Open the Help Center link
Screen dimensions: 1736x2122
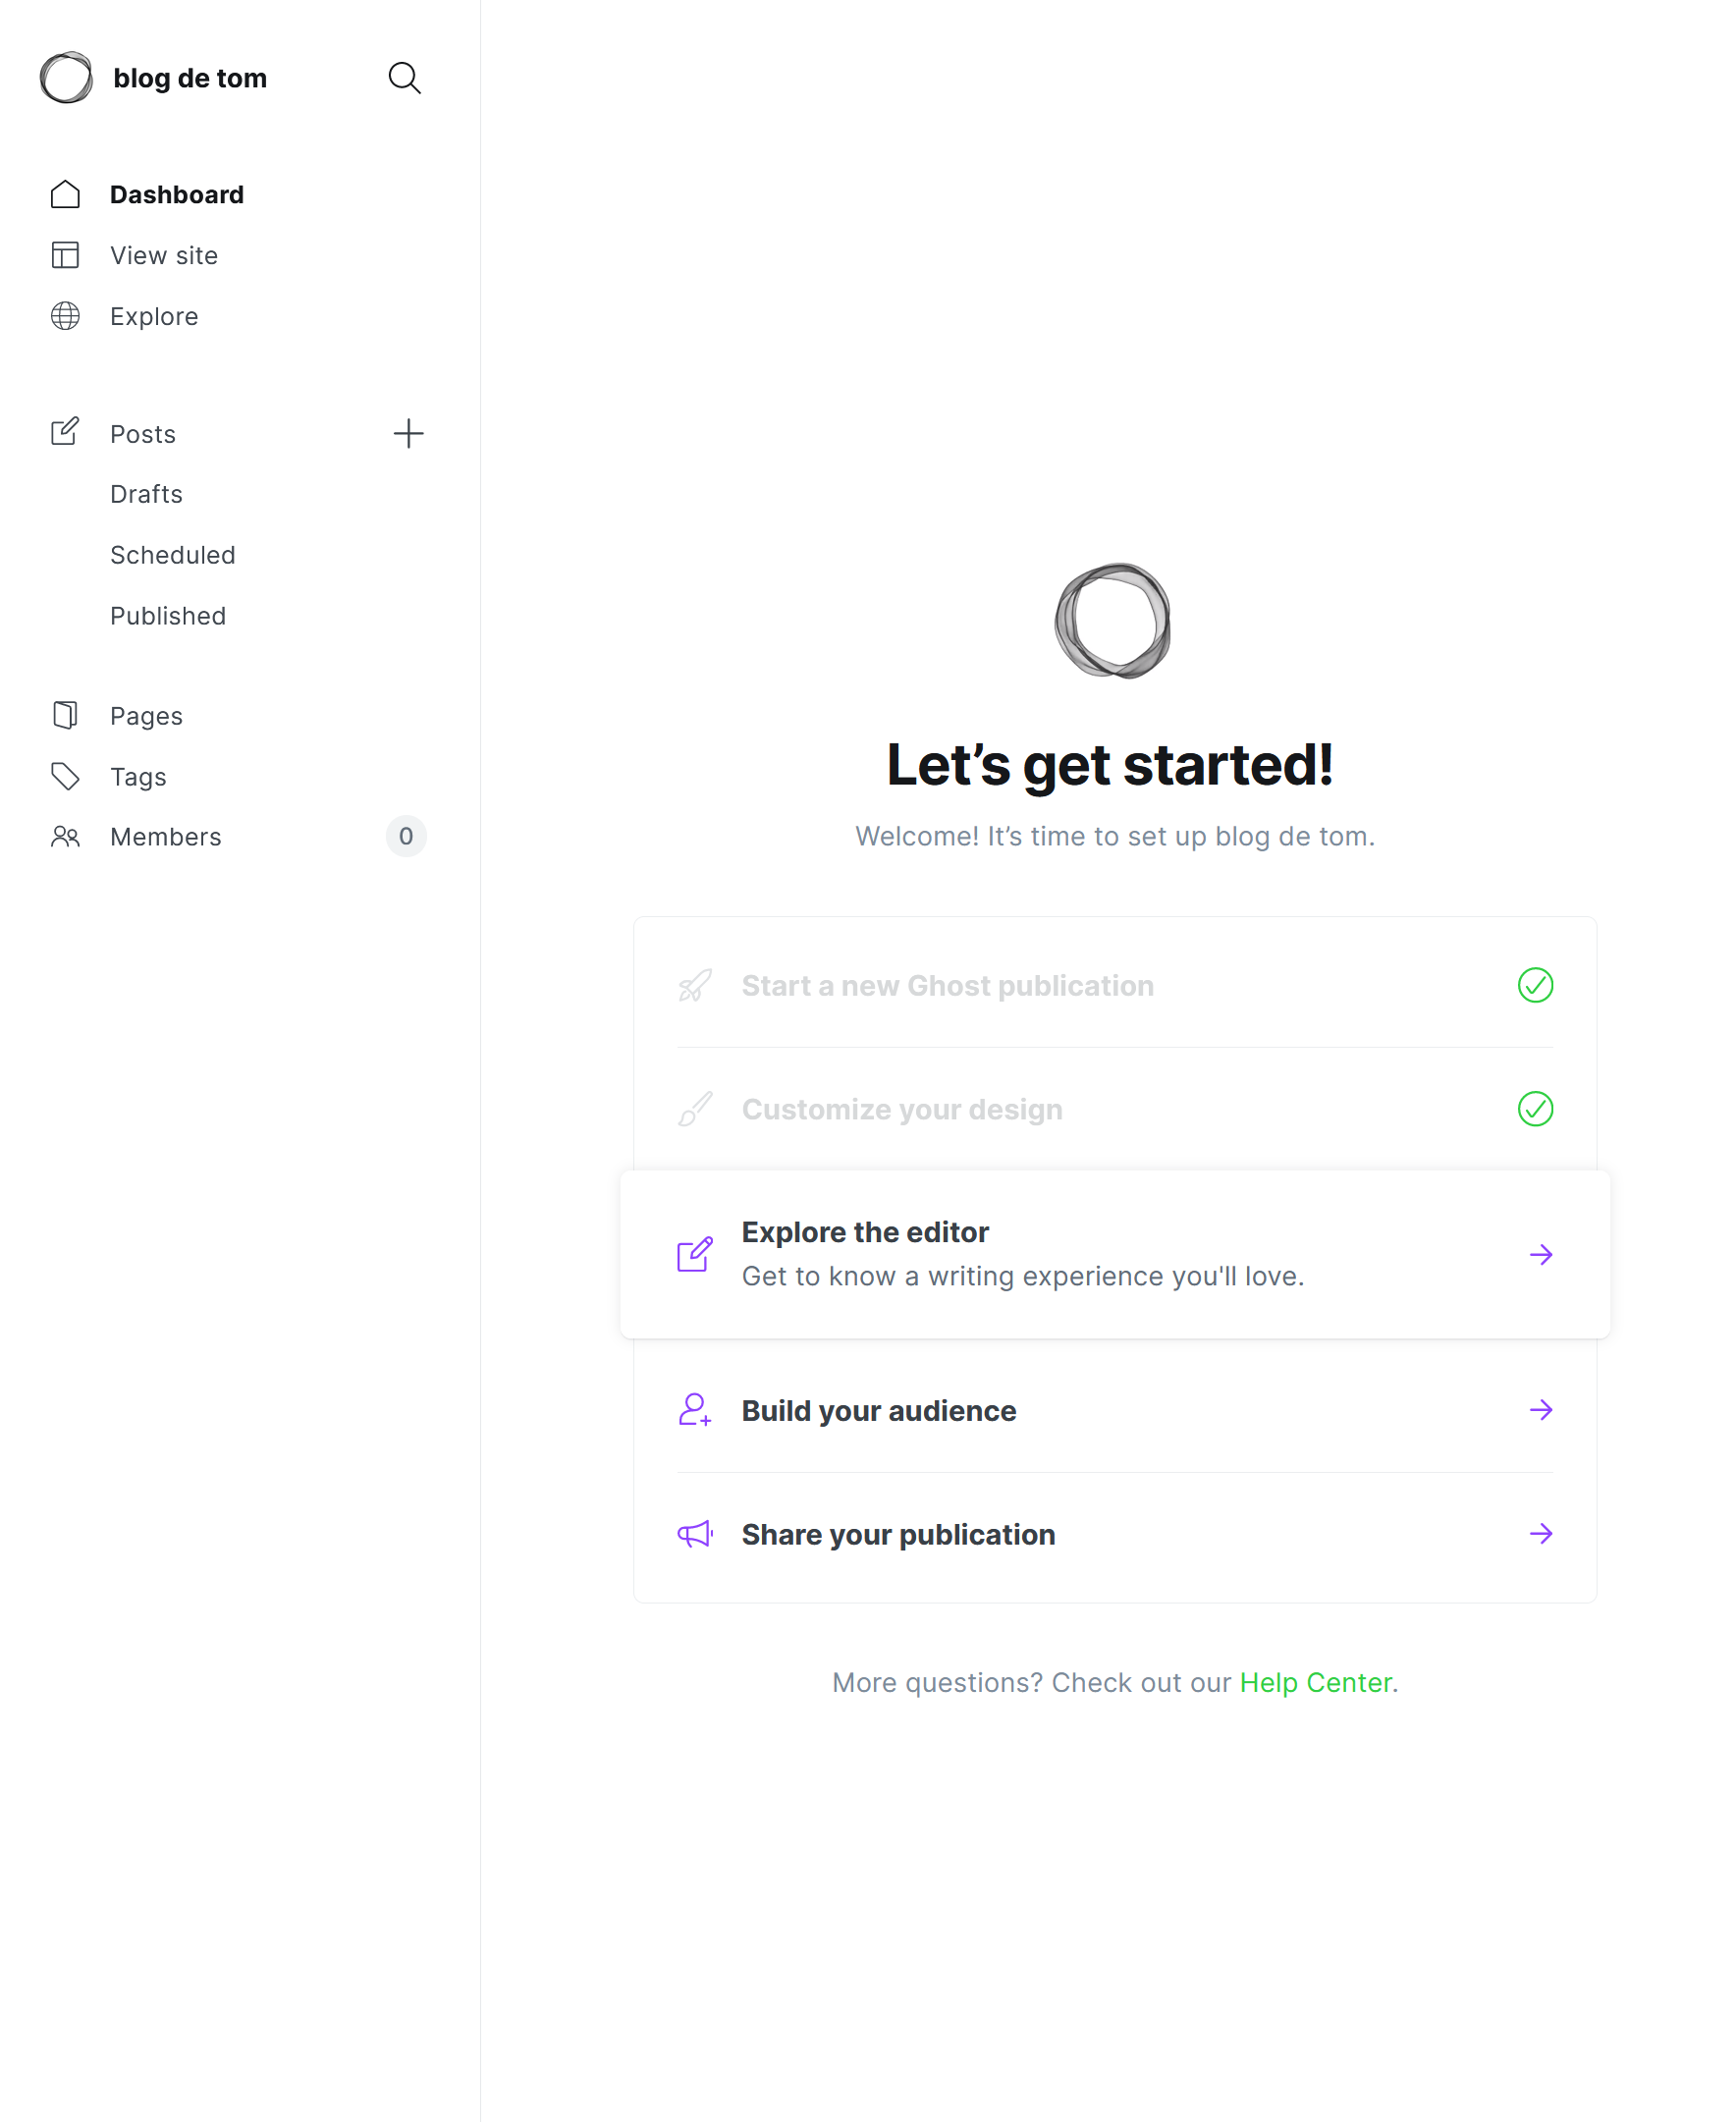pyautogui.click(x=1315, y=1683)
